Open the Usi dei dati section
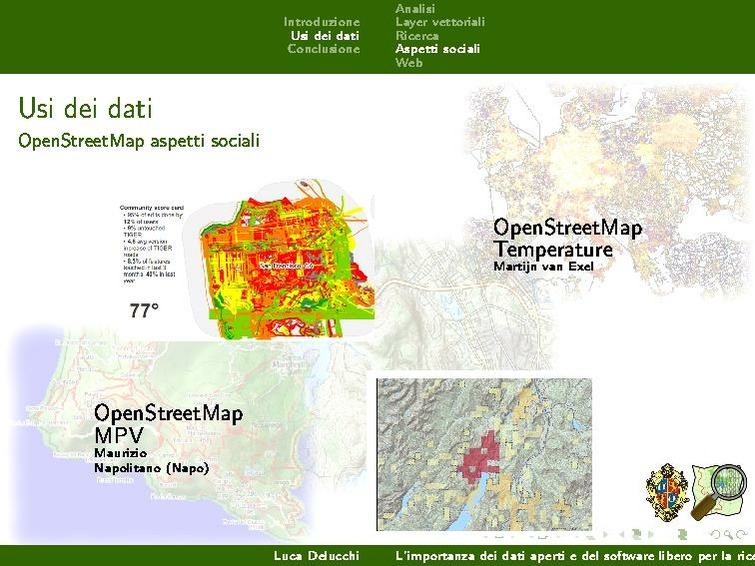 [325, 35]
